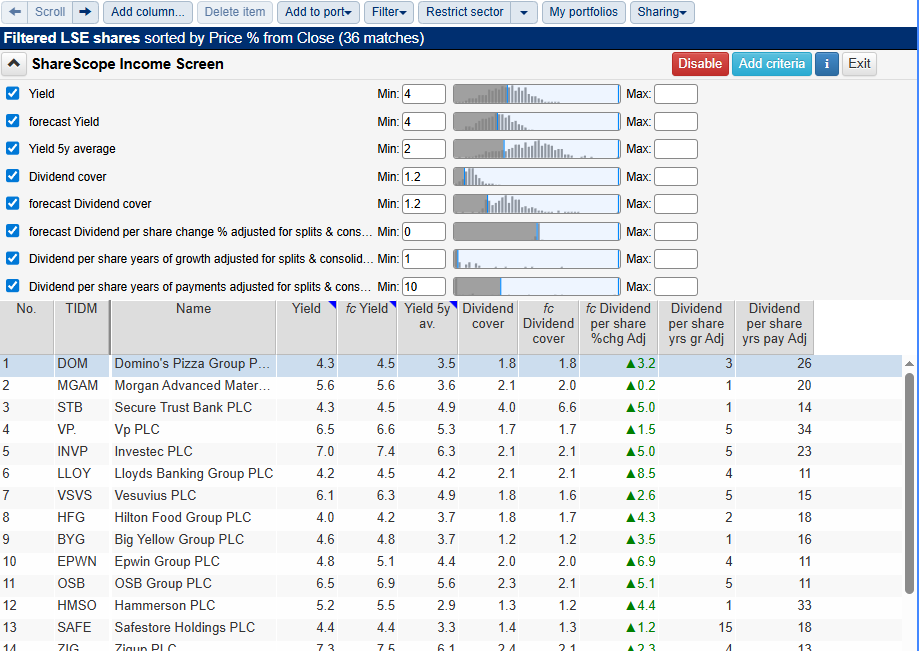
Task: Sort by the Name column header
Action: pos(193,327)
